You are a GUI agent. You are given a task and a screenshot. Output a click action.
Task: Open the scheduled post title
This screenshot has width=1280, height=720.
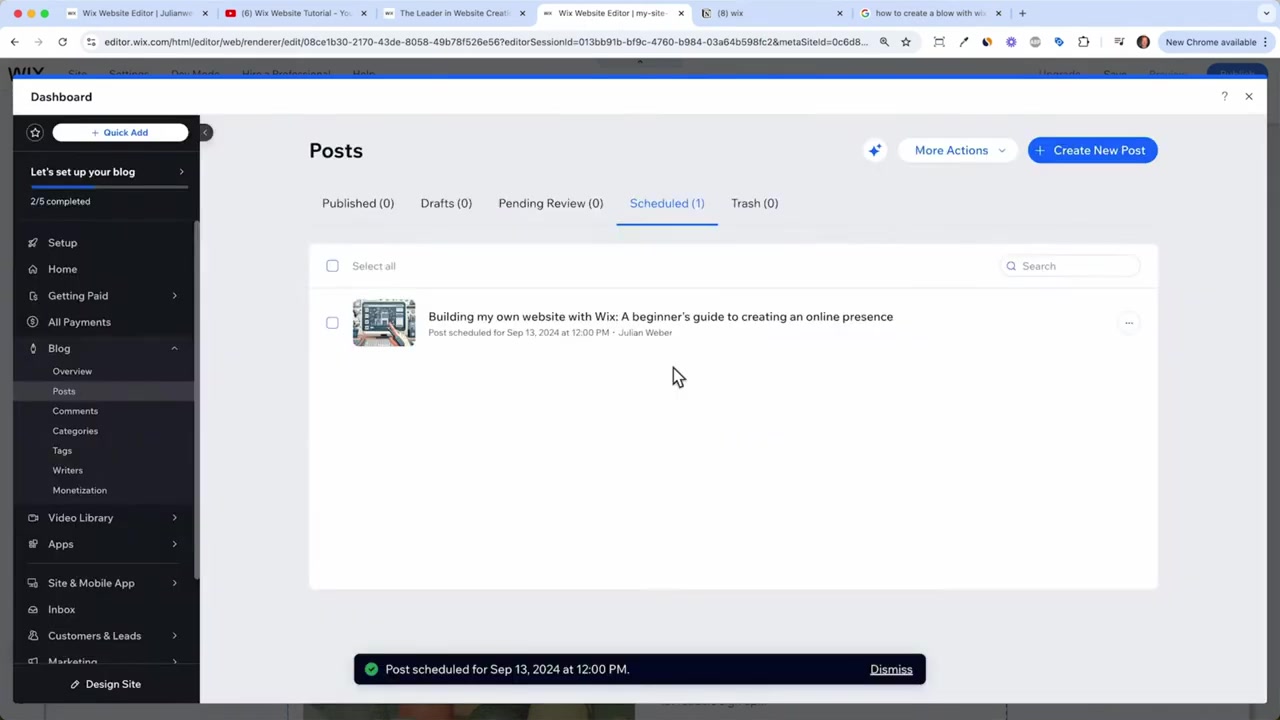point(660,317)
